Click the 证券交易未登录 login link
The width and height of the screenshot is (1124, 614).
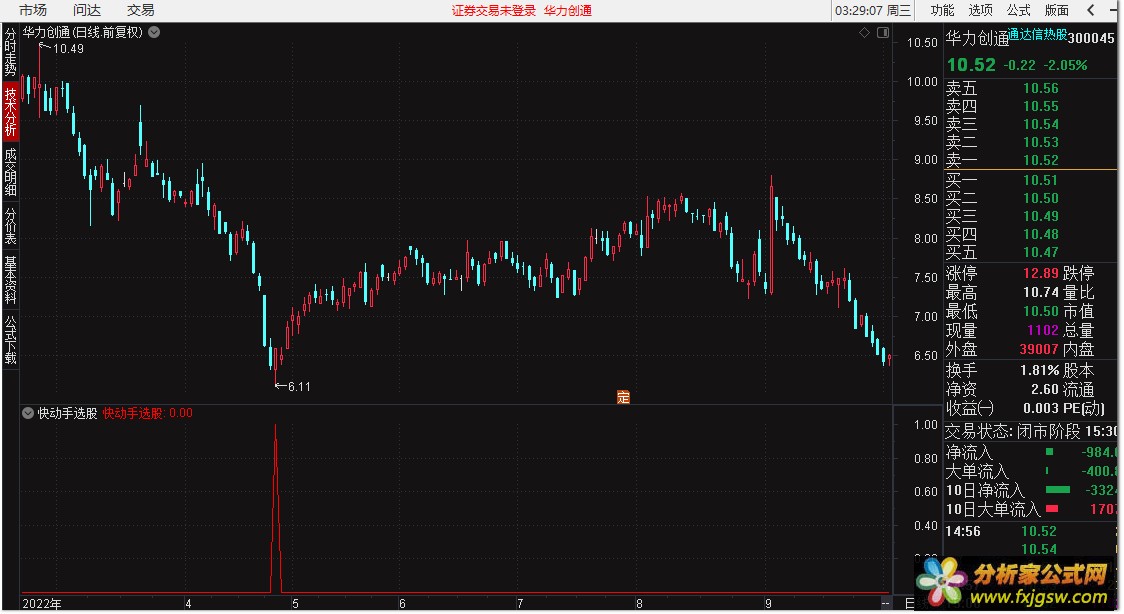tap(493, 11)
